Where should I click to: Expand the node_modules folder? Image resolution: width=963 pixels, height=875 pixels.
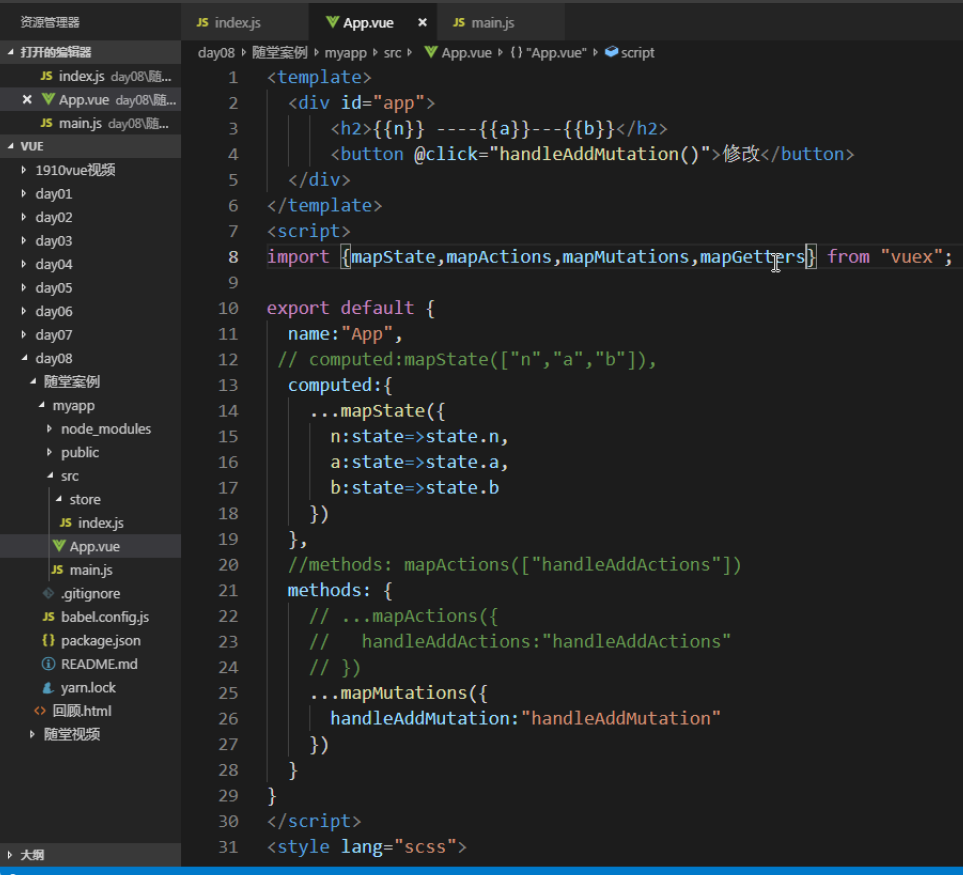tap(90, 429)
